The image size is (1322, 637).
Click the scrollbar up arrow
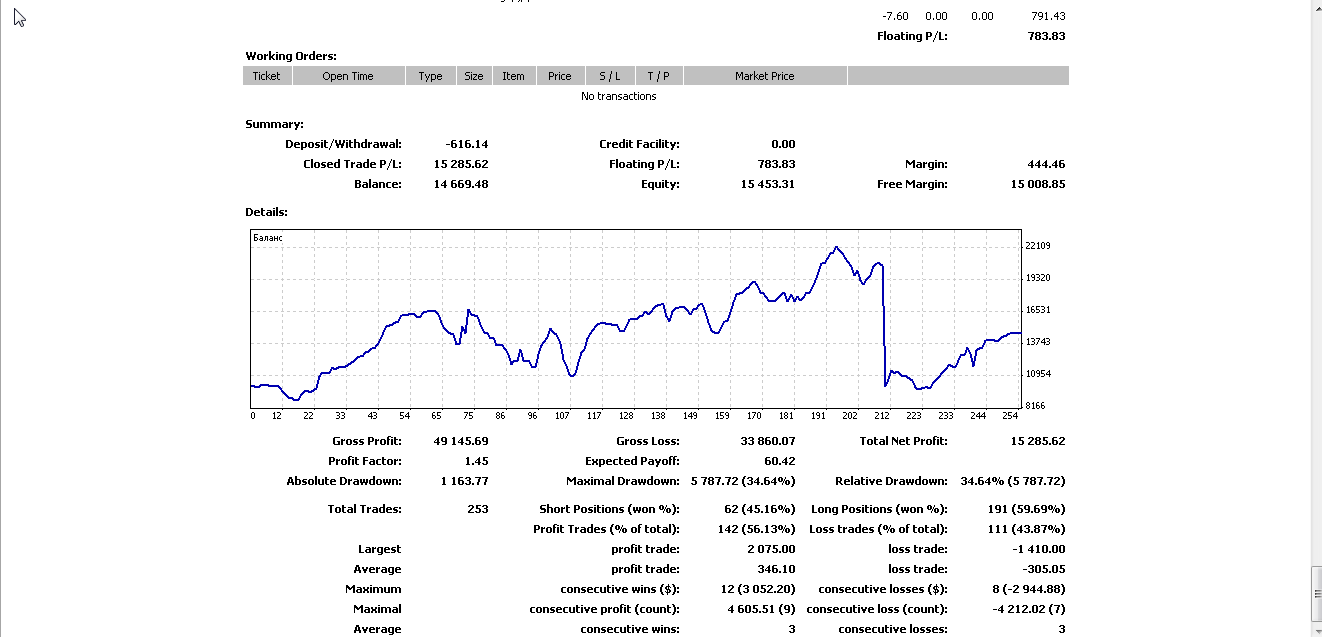1316,7
